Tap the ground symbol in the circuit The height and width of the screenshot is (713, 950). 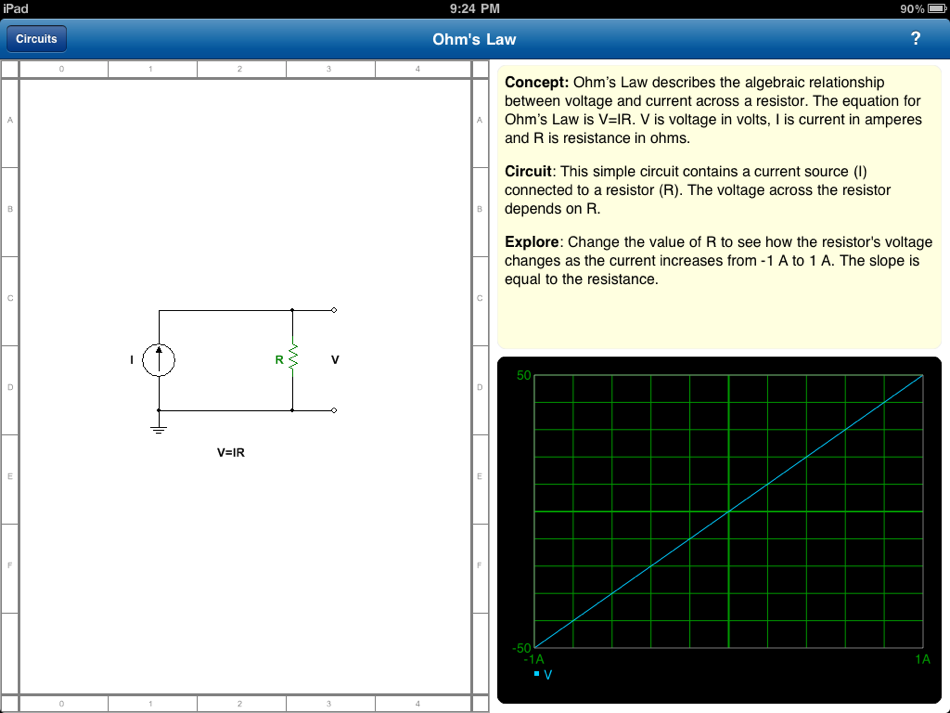(x=159, y=429)
